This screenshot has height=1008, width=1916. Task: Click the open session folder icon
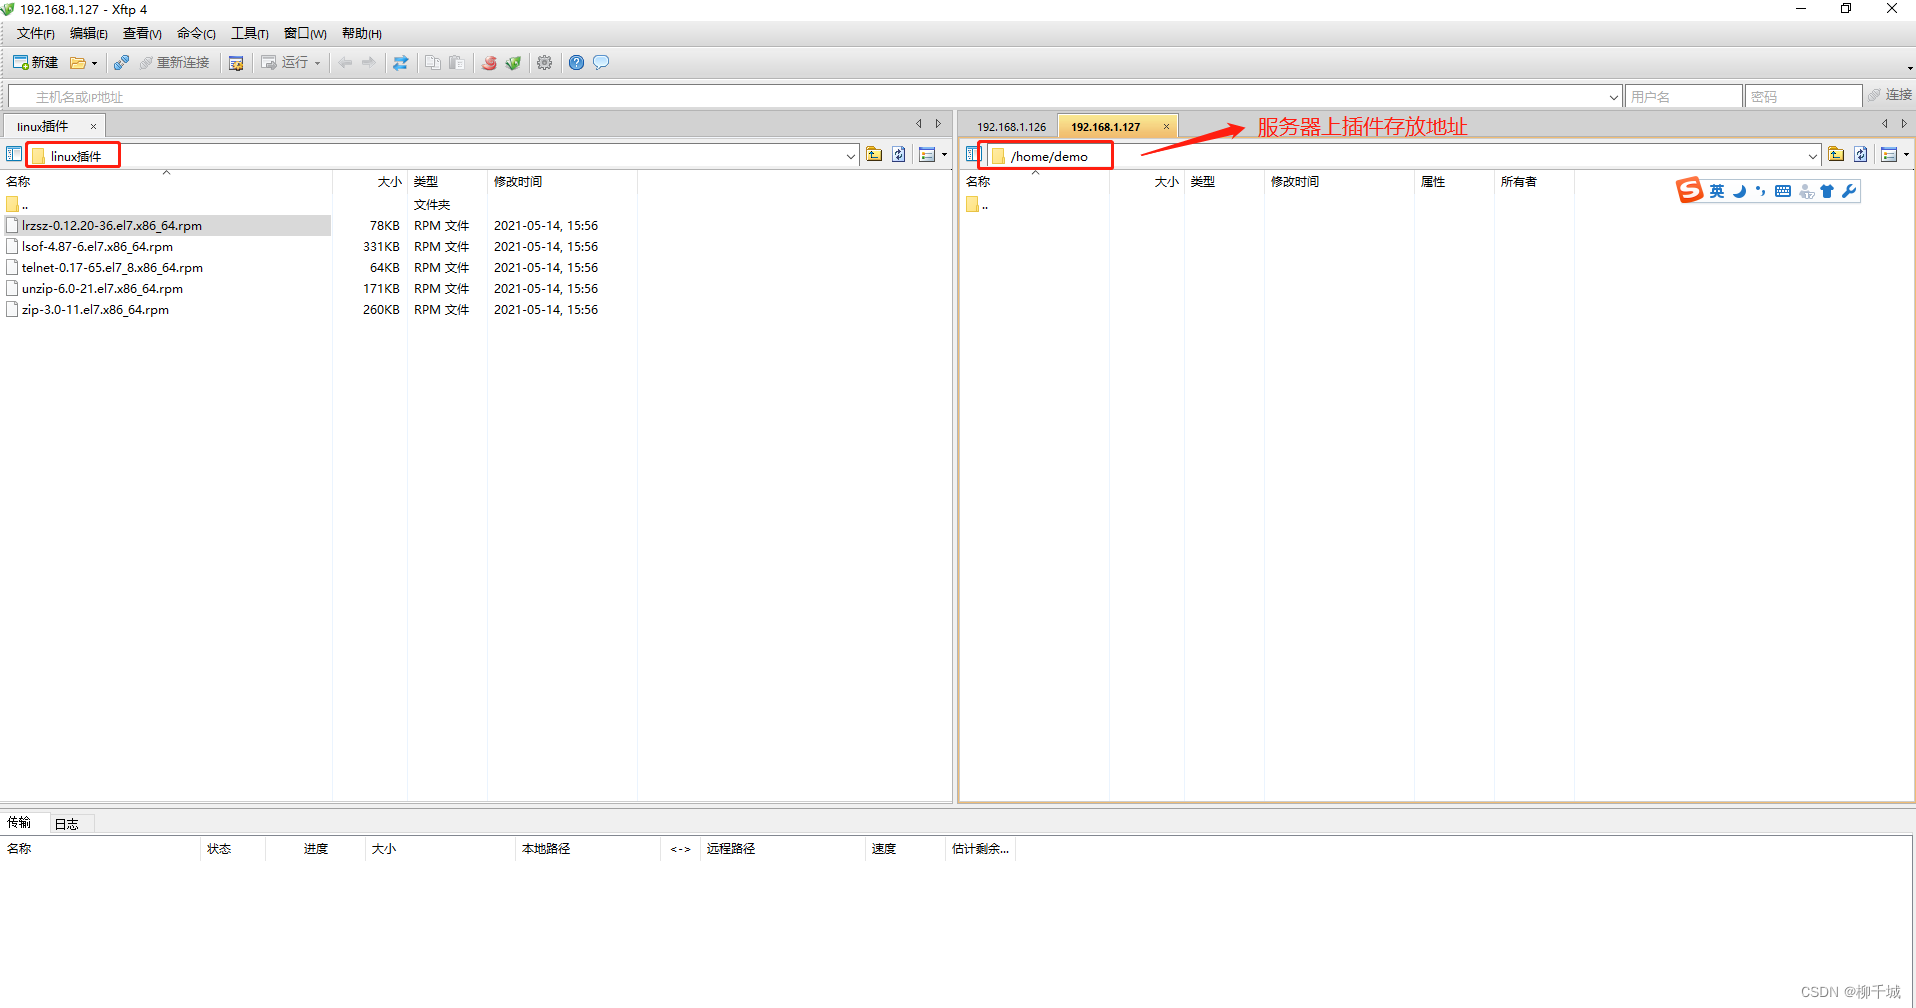(77, 63)
